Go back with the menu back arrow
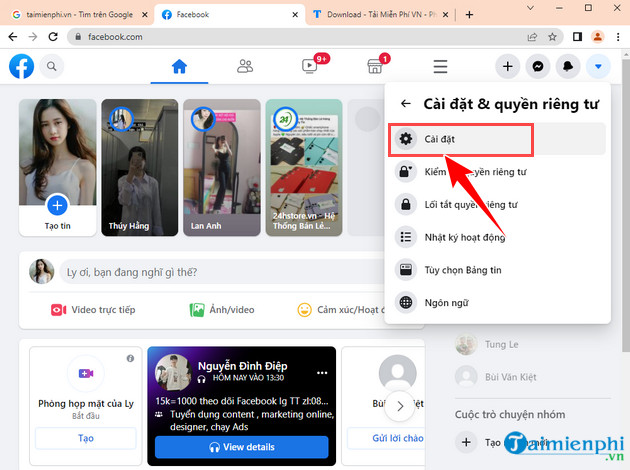Image resolution: width=630 pixels, height=470 pixels. [406, 104]
